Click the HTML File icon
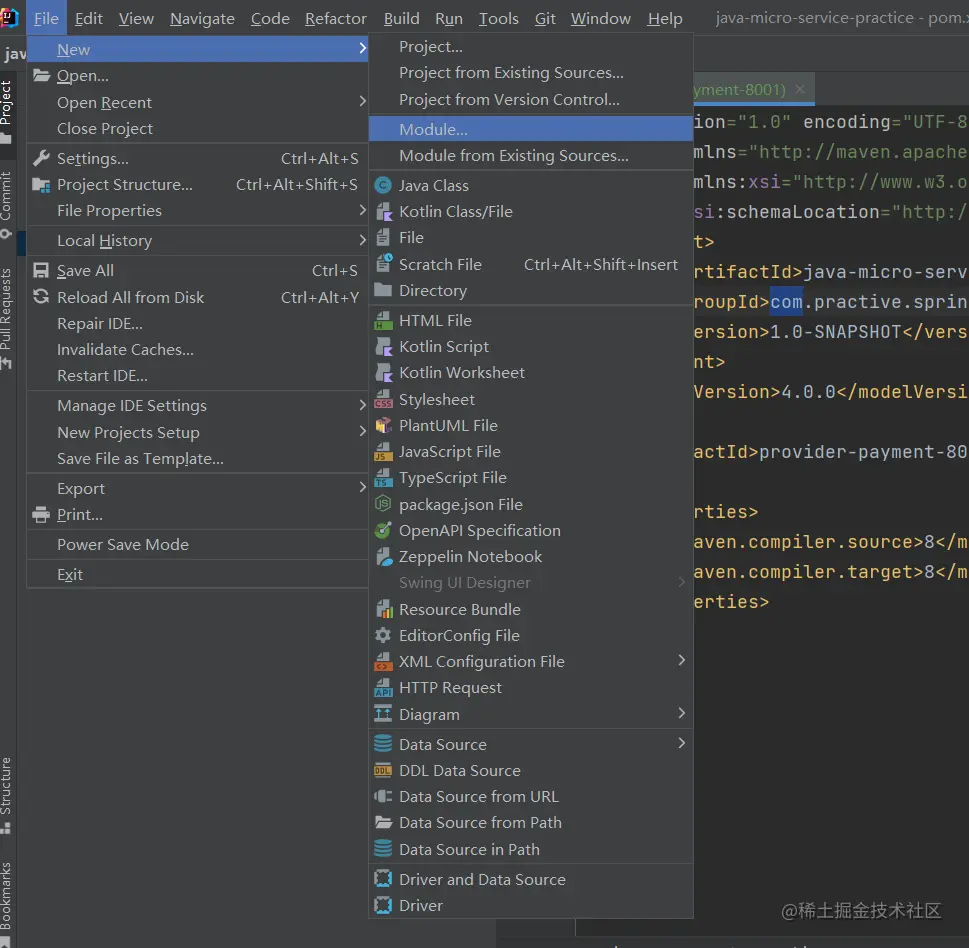This screenshot has width=969, height=948. pyautogui.click(x=383, y=320)
